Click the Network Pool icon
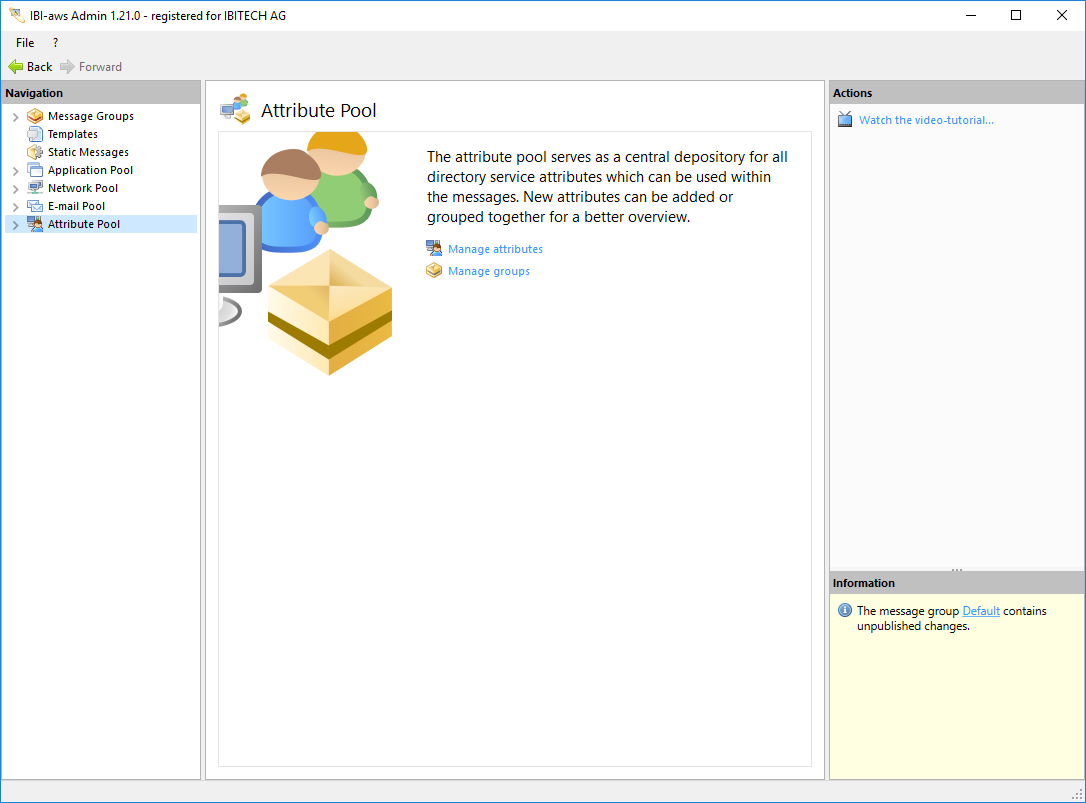Viewport: 1086px width, 803px height. (35, 188)
